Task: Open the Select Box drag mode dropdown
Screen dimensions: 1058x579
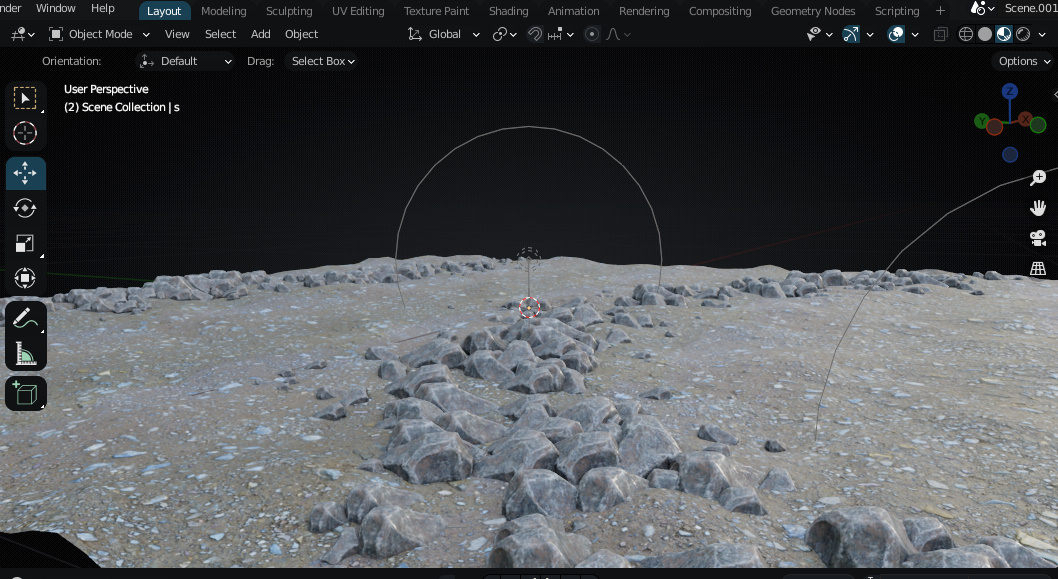Action: pos(321,61)
